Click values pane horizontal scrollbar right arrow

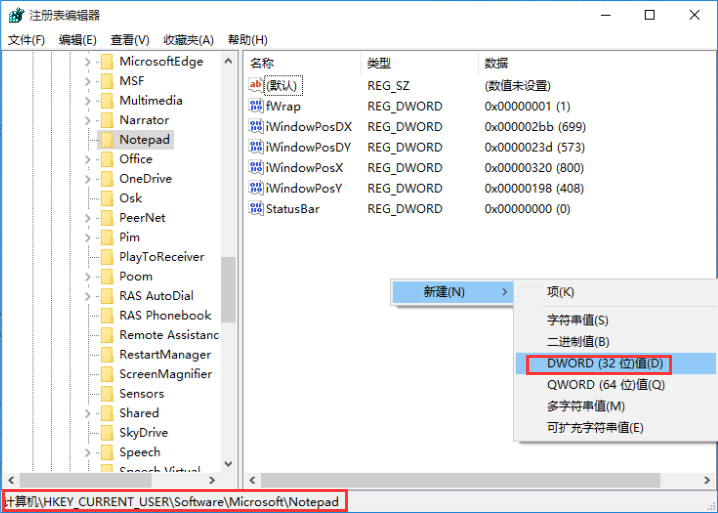click(x=707, y=480)
